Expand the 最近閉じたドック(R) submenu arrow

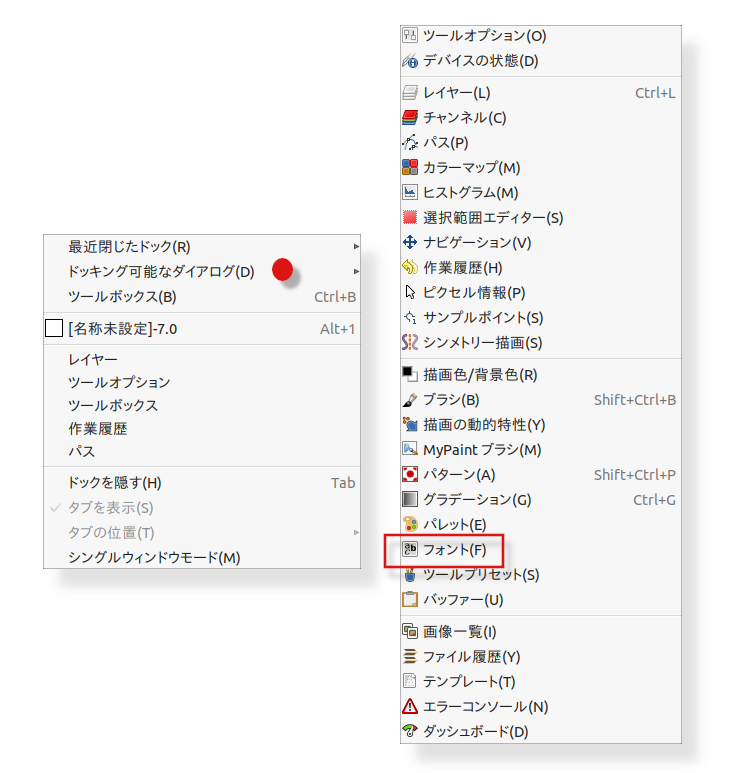tap(356, 246)
